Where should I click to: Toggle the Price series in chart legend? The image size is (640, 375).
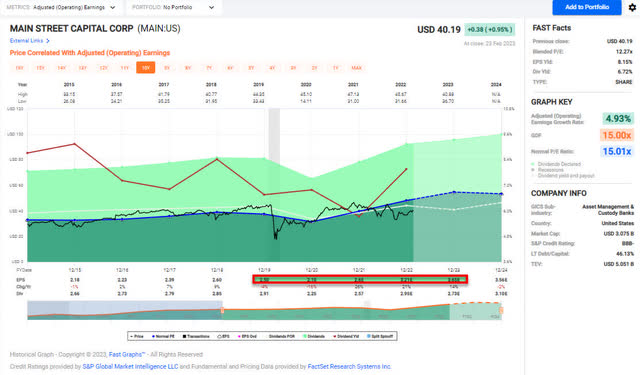(x=137, y=336)
